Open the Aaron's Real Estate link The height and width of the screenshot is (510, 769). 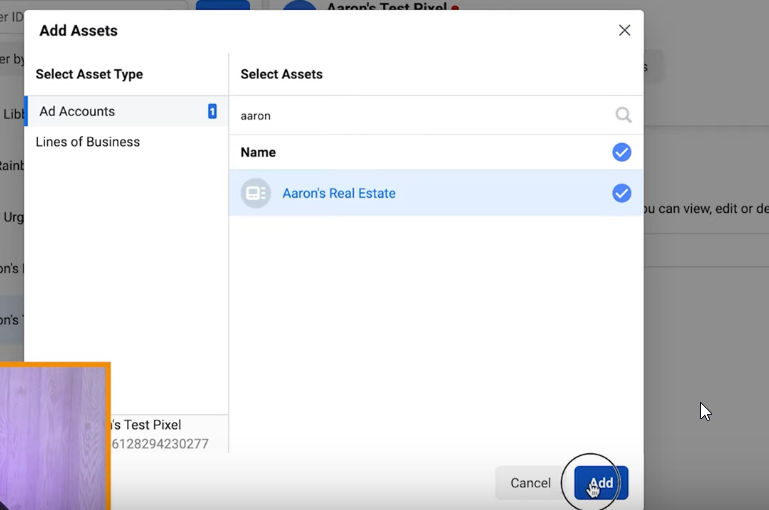coord(339,193)
